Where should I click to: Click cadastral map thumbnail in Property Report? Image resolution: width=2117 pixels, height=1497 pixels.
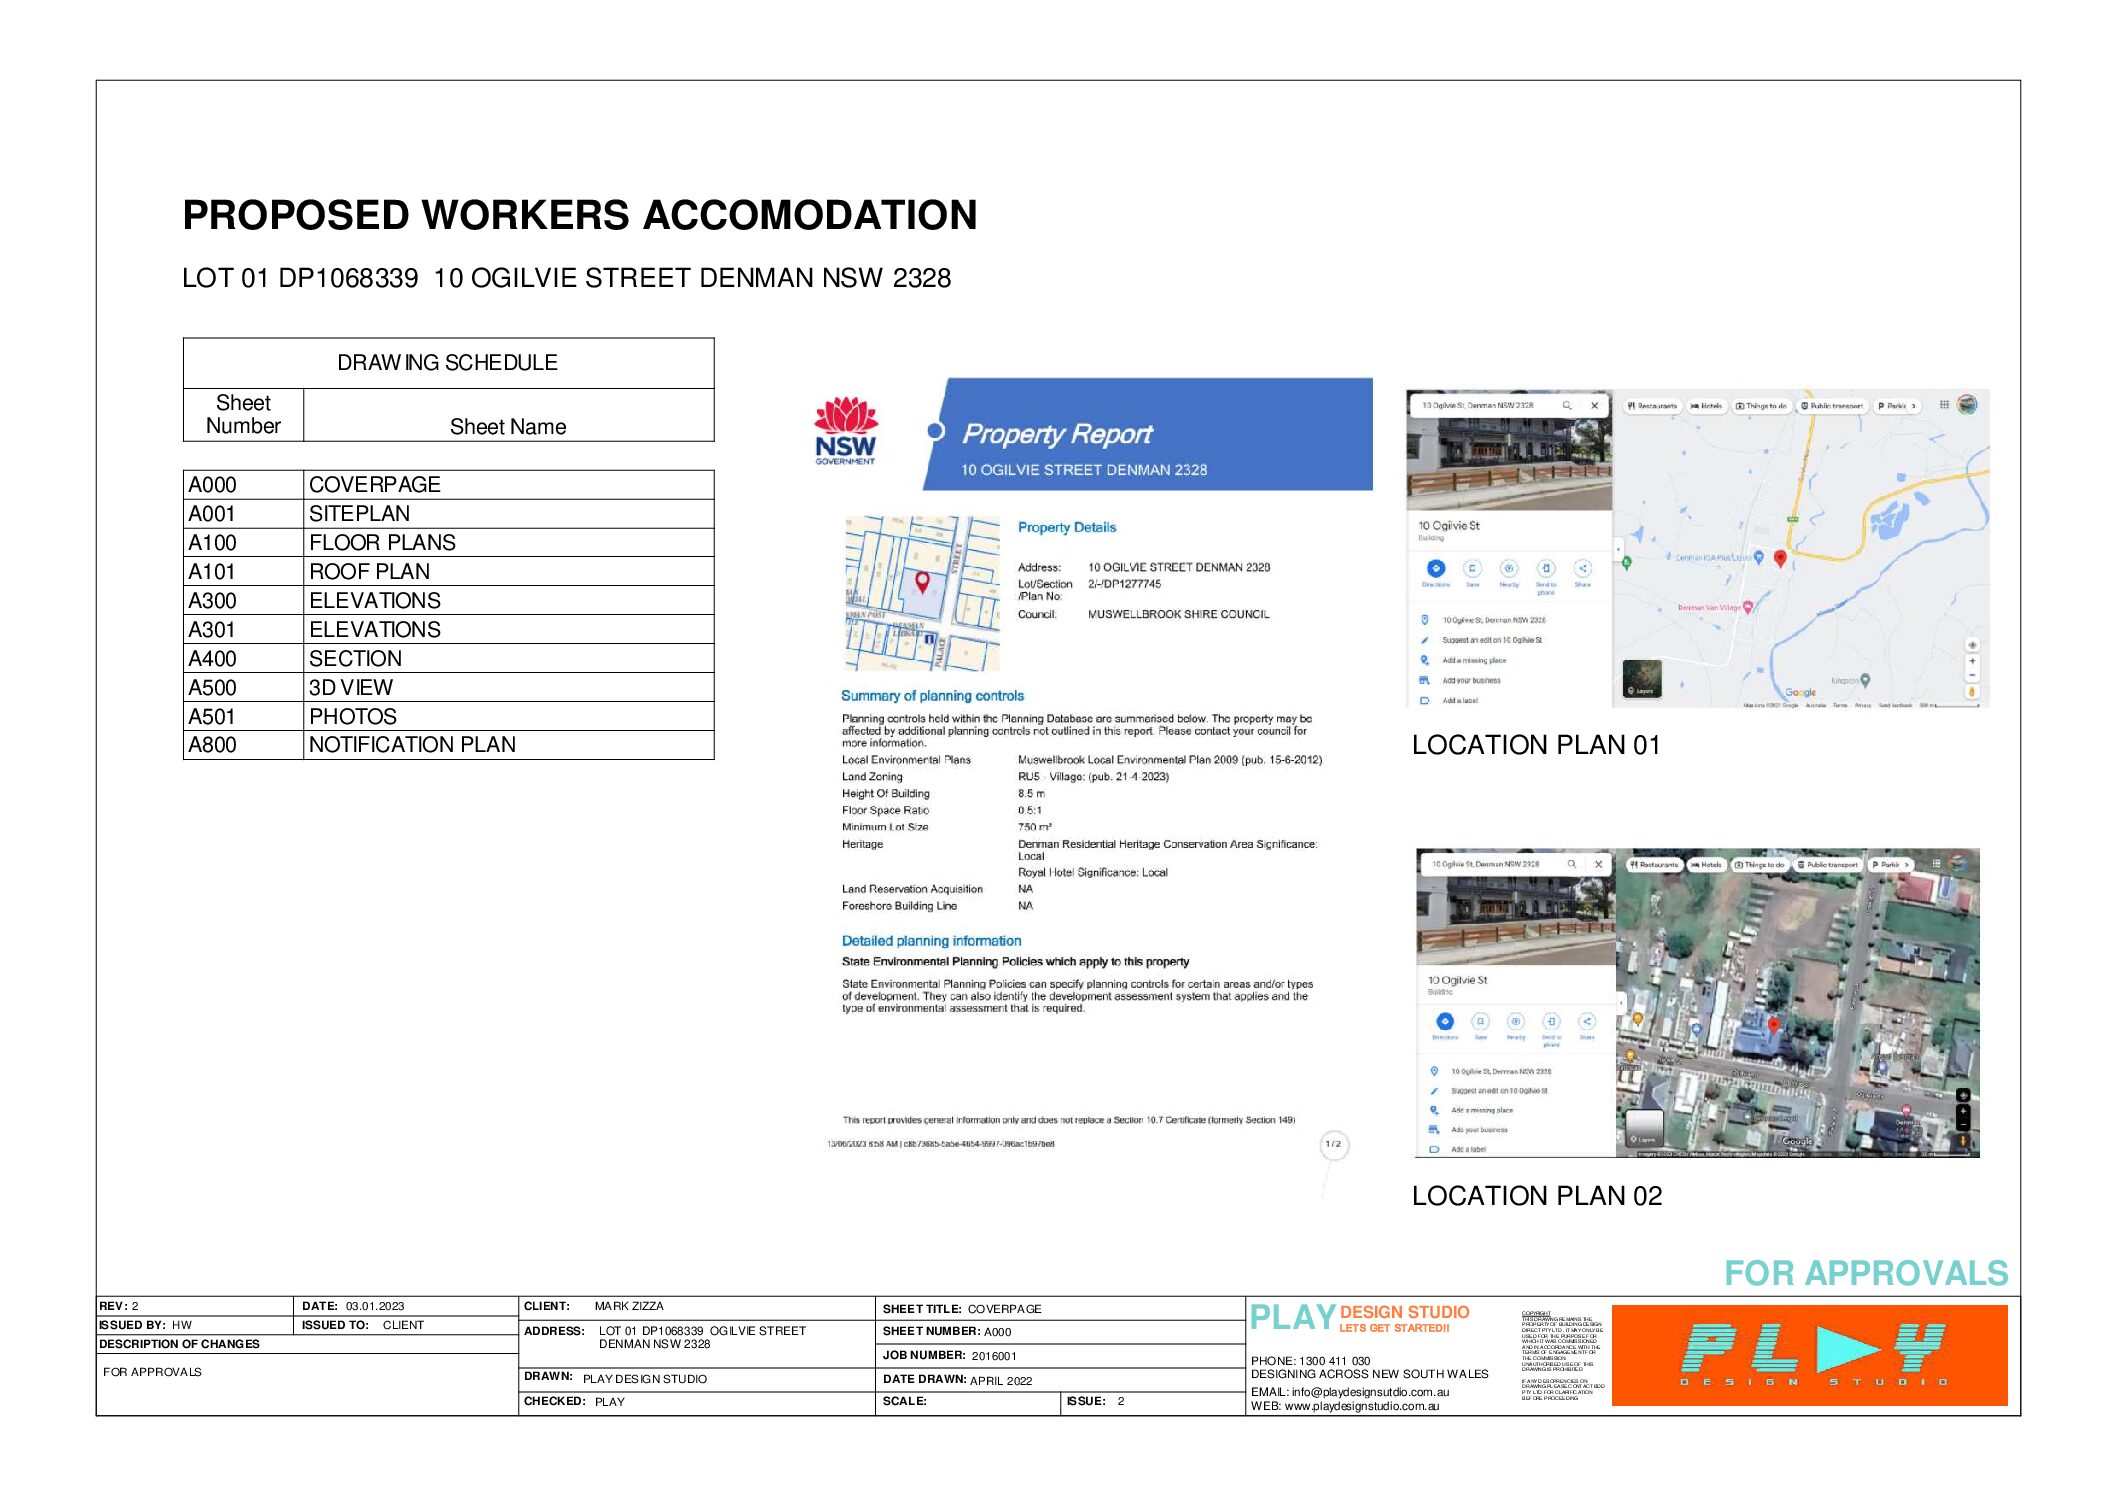[921, 593]
